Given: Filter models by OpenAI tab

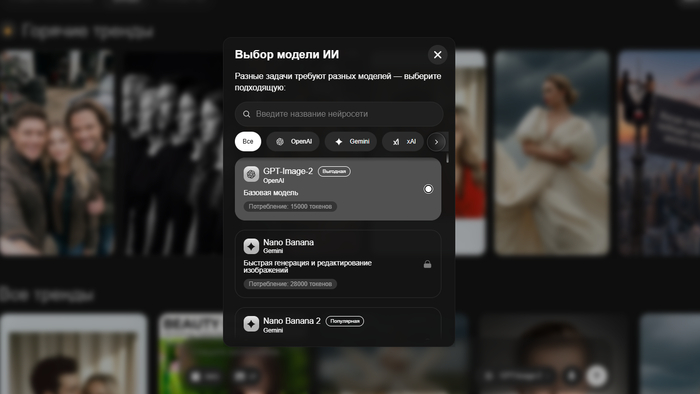Looking at the screenshot, I should pos(293,141).
